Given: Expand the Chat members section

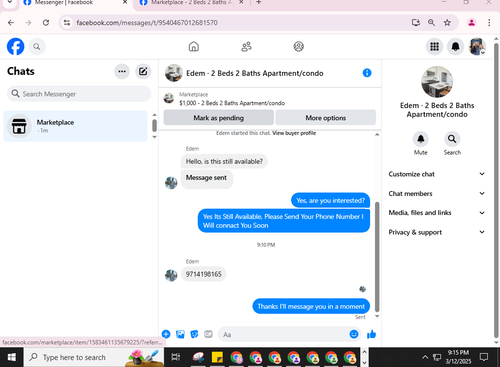Looking at the screenshot, I should pyautogui.click(x=437, y=193).
